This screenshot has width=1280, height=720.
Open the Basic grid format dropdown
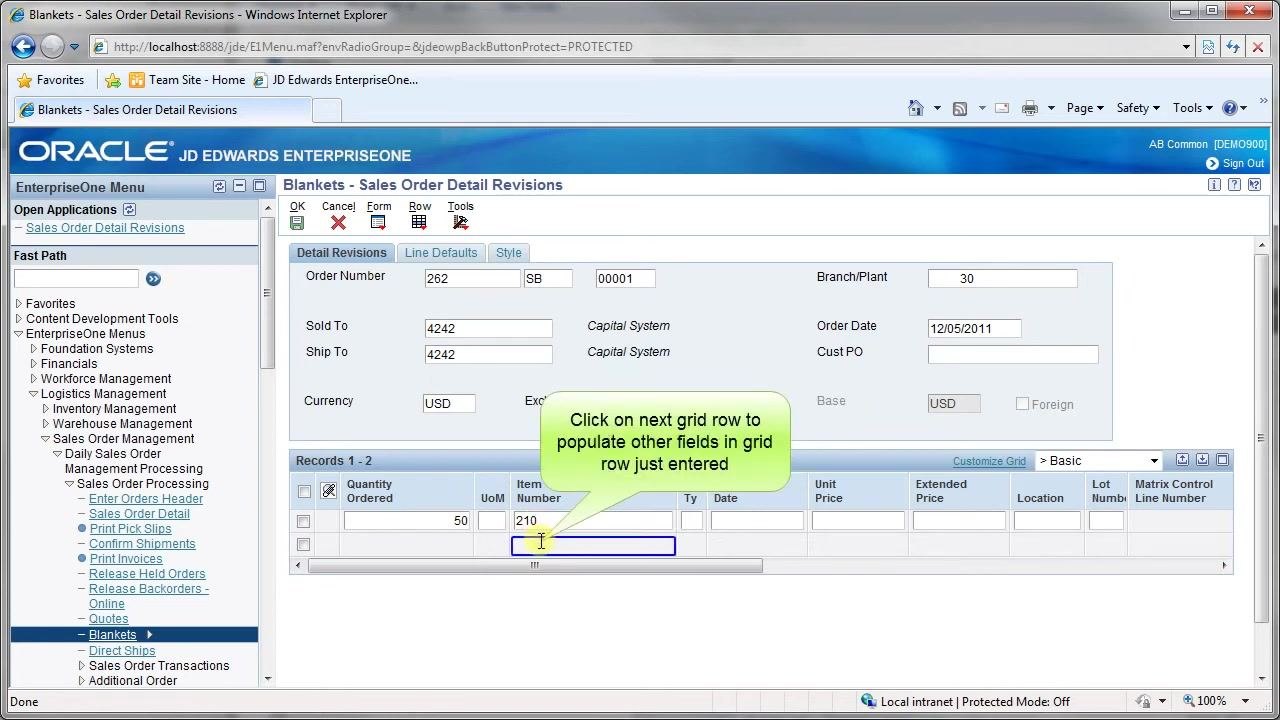1098,461
